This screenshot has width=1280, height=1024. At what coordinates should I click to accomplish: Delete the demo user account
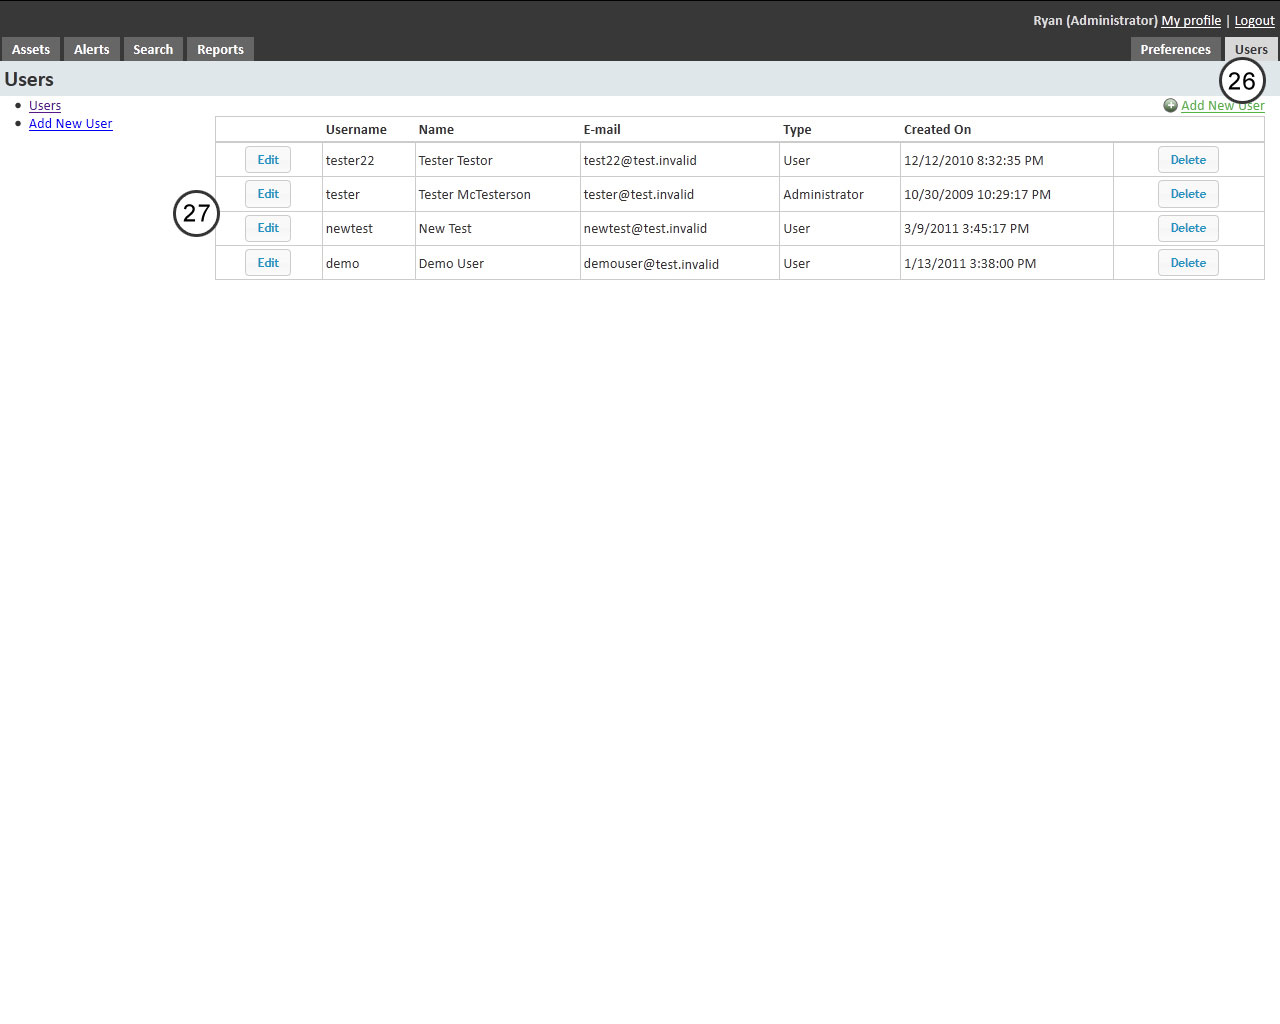click(1187, 262)
